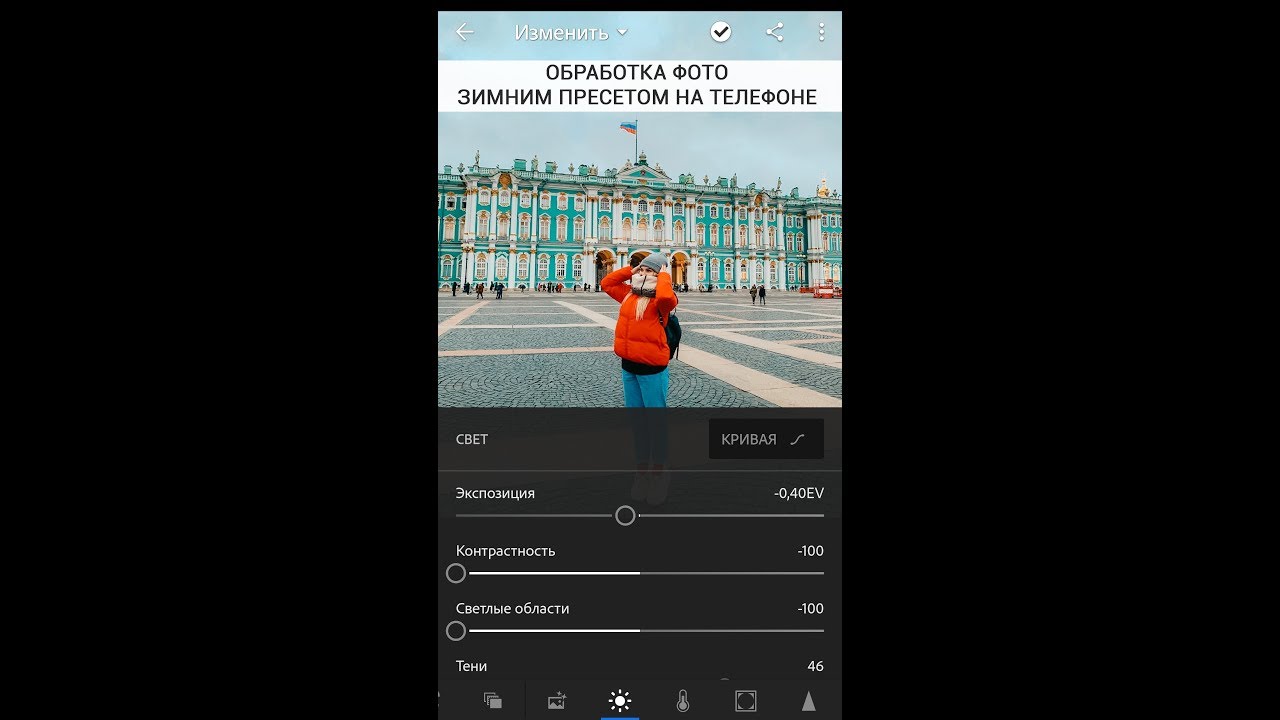Viewport: 1280px width, 720px height.
Task: Open the Effects vignette tab
Action: click(x=745, y=701)
